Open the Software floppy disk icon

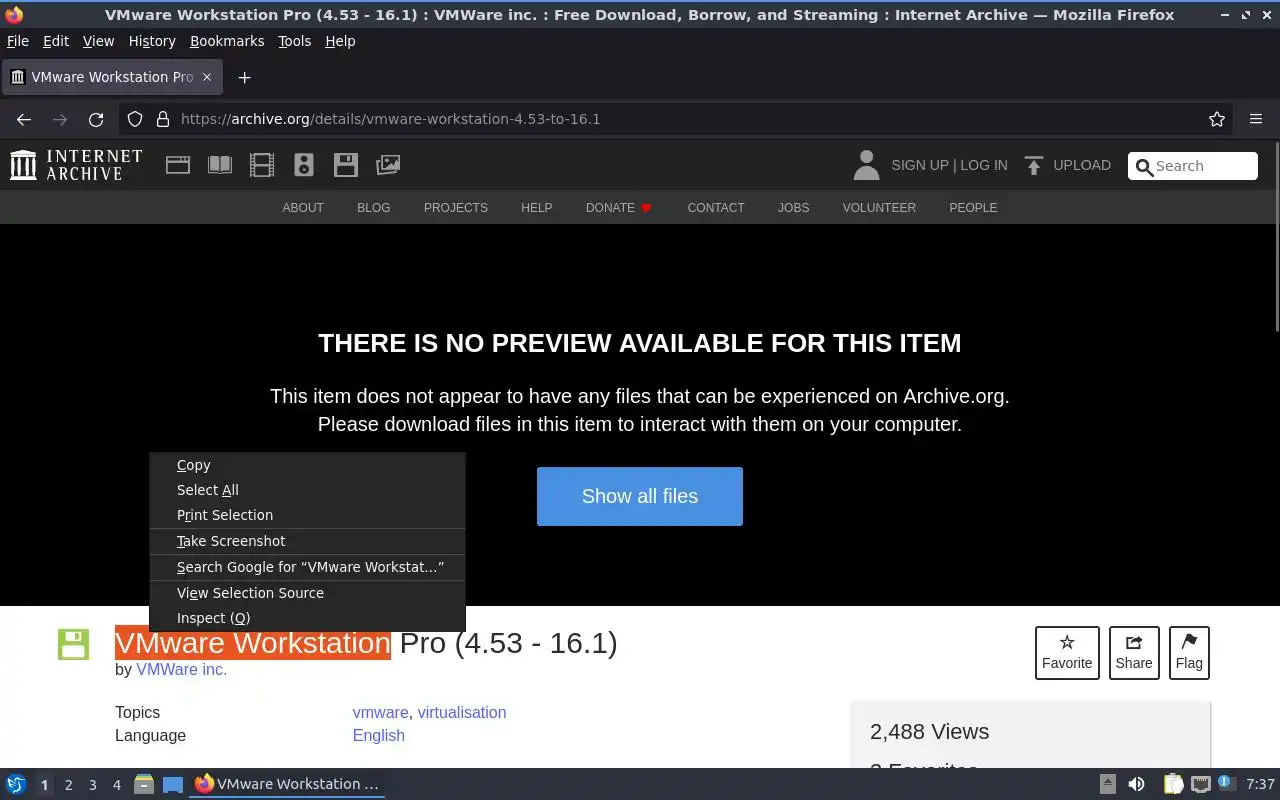tap(346, 165)
